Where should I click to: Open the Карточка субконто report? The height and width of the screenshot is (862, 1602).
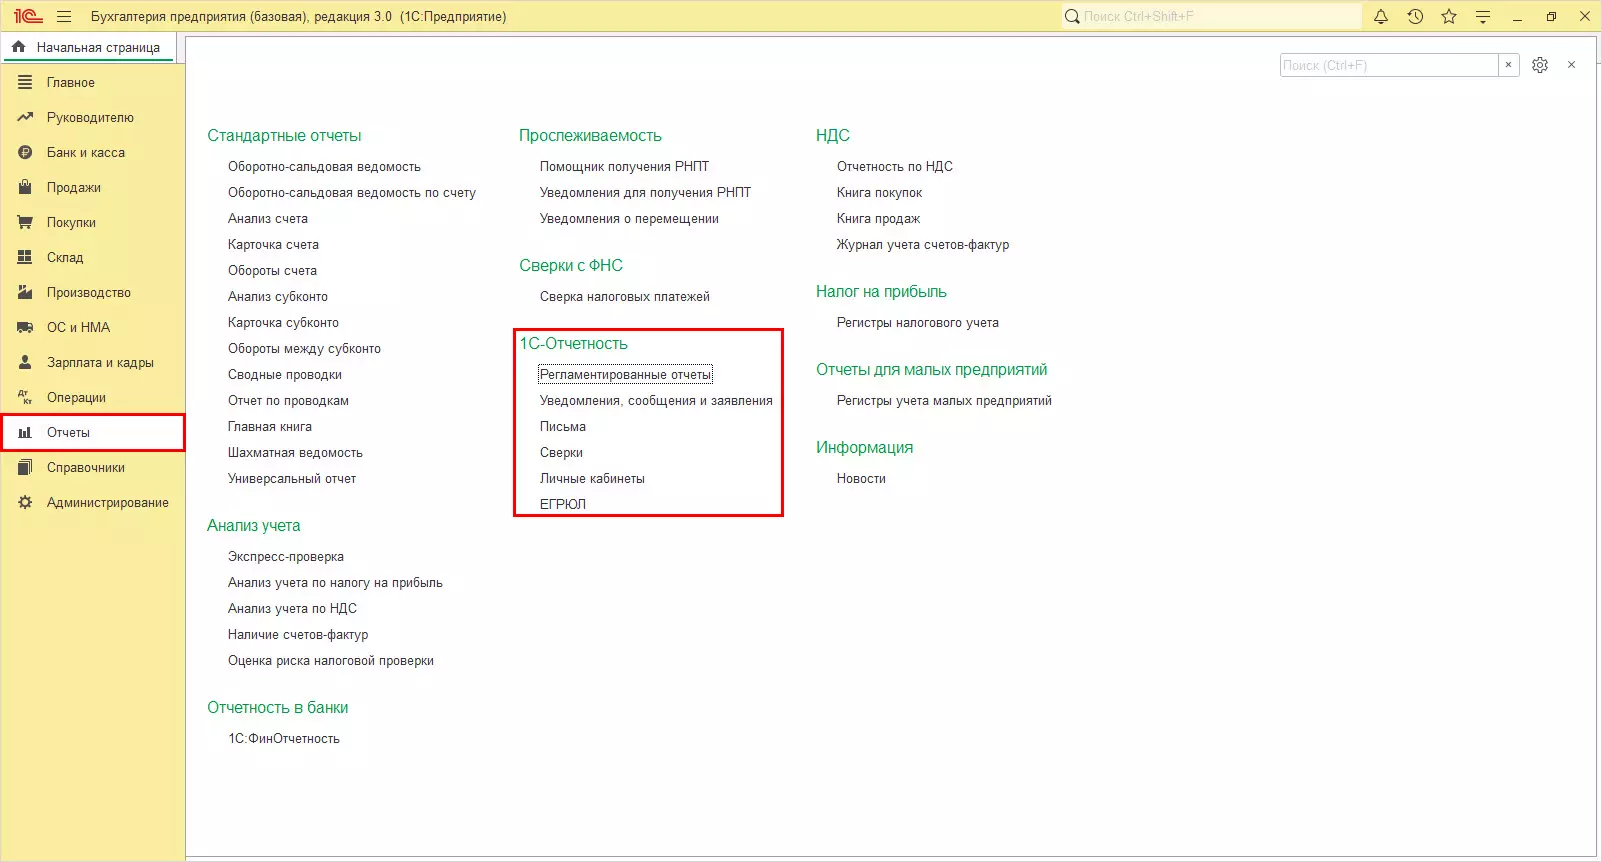click(x=283, y=322)
